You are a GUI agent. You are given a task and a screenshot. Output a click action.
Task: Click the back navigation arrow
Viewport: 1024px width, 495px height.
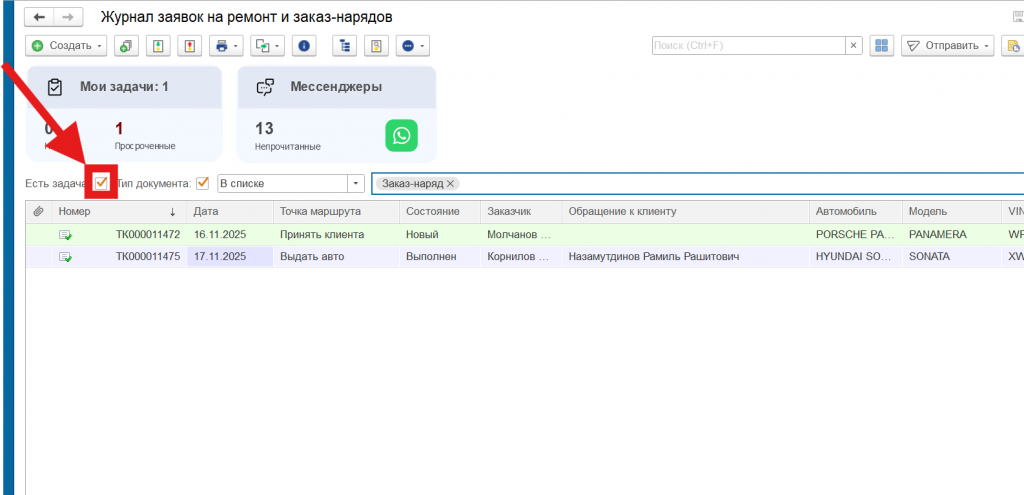coord(40,18)
